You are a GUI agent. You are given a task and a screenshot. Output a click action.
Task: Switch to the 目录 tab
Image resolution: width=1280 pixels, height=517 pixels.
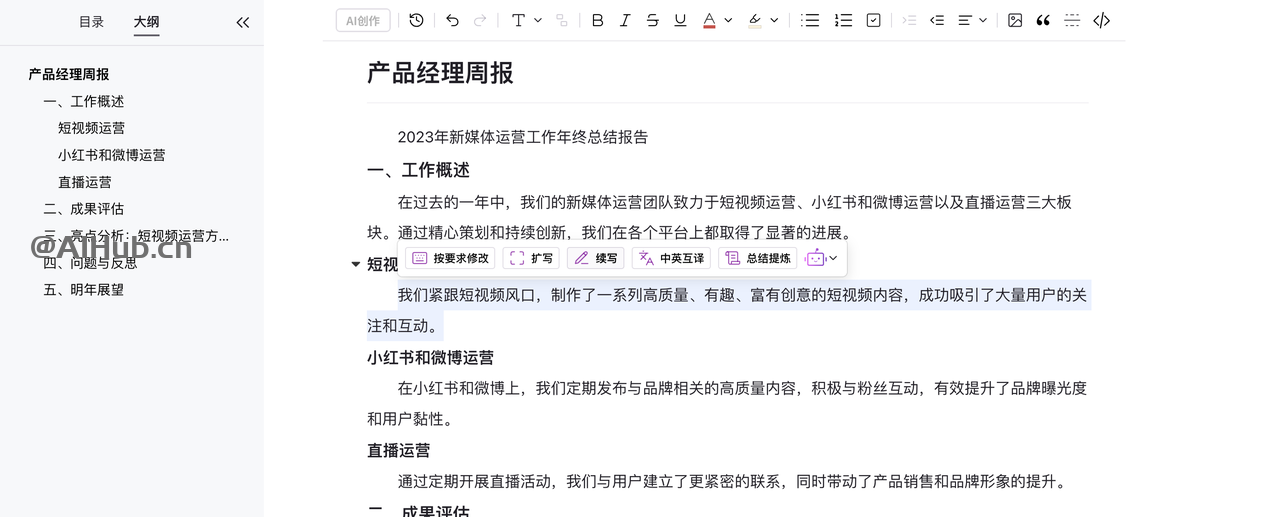pyautogui.click(x=91, y=22)
